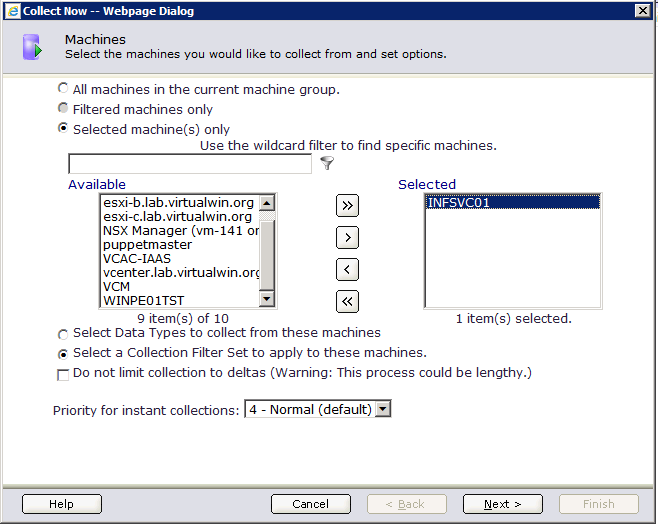Close the Collect Now dialog
658x528 pixels.
coord(642,10)
